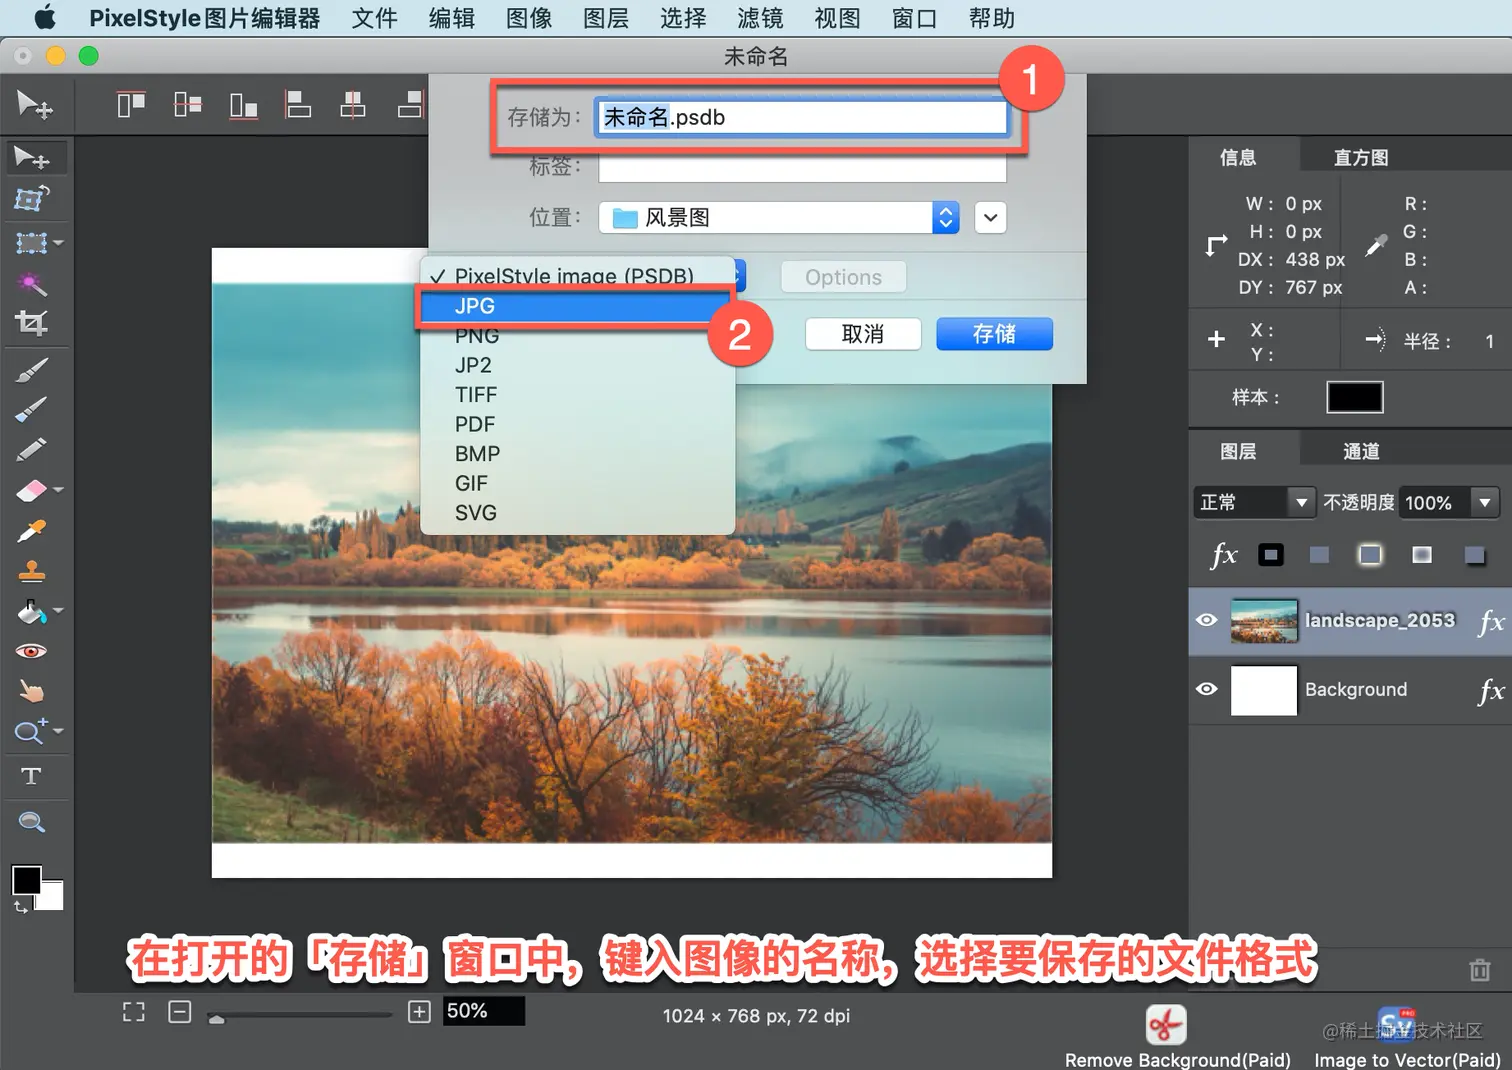Image resolution: width=1512 pixels, height=1070 pixels.
Task: Delete layer using trash icon
Action: (1479, 969)
